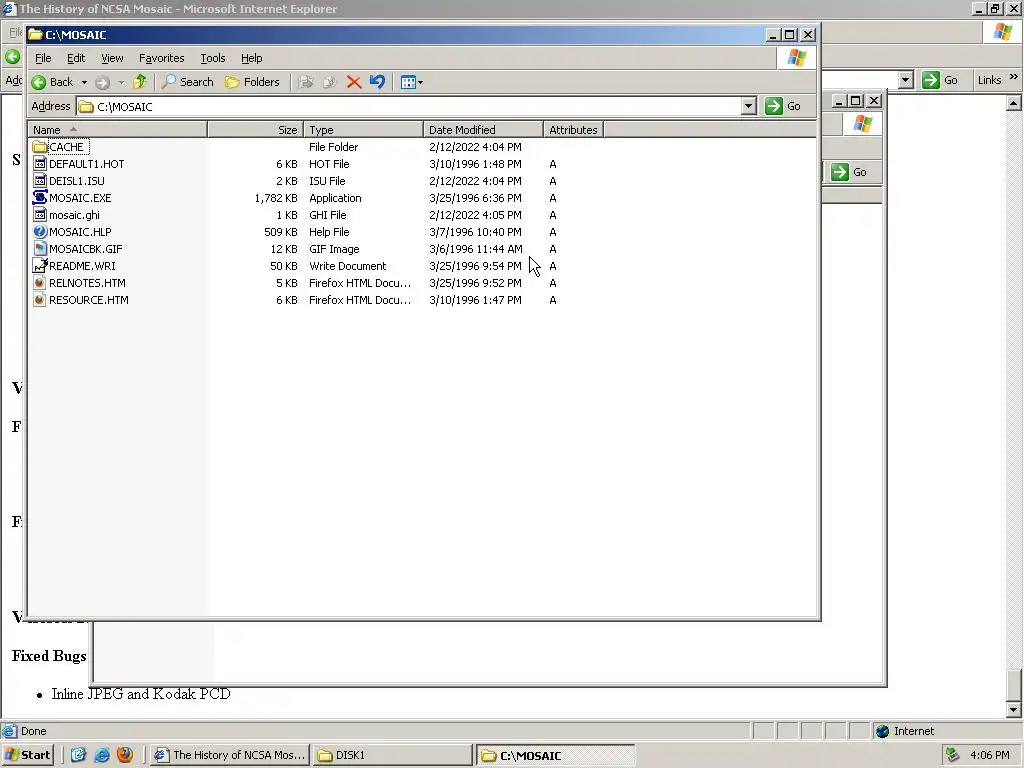Screen dimensions: 1024x768
Task: Click the red Delete X icon
Action: coord(354,82)
